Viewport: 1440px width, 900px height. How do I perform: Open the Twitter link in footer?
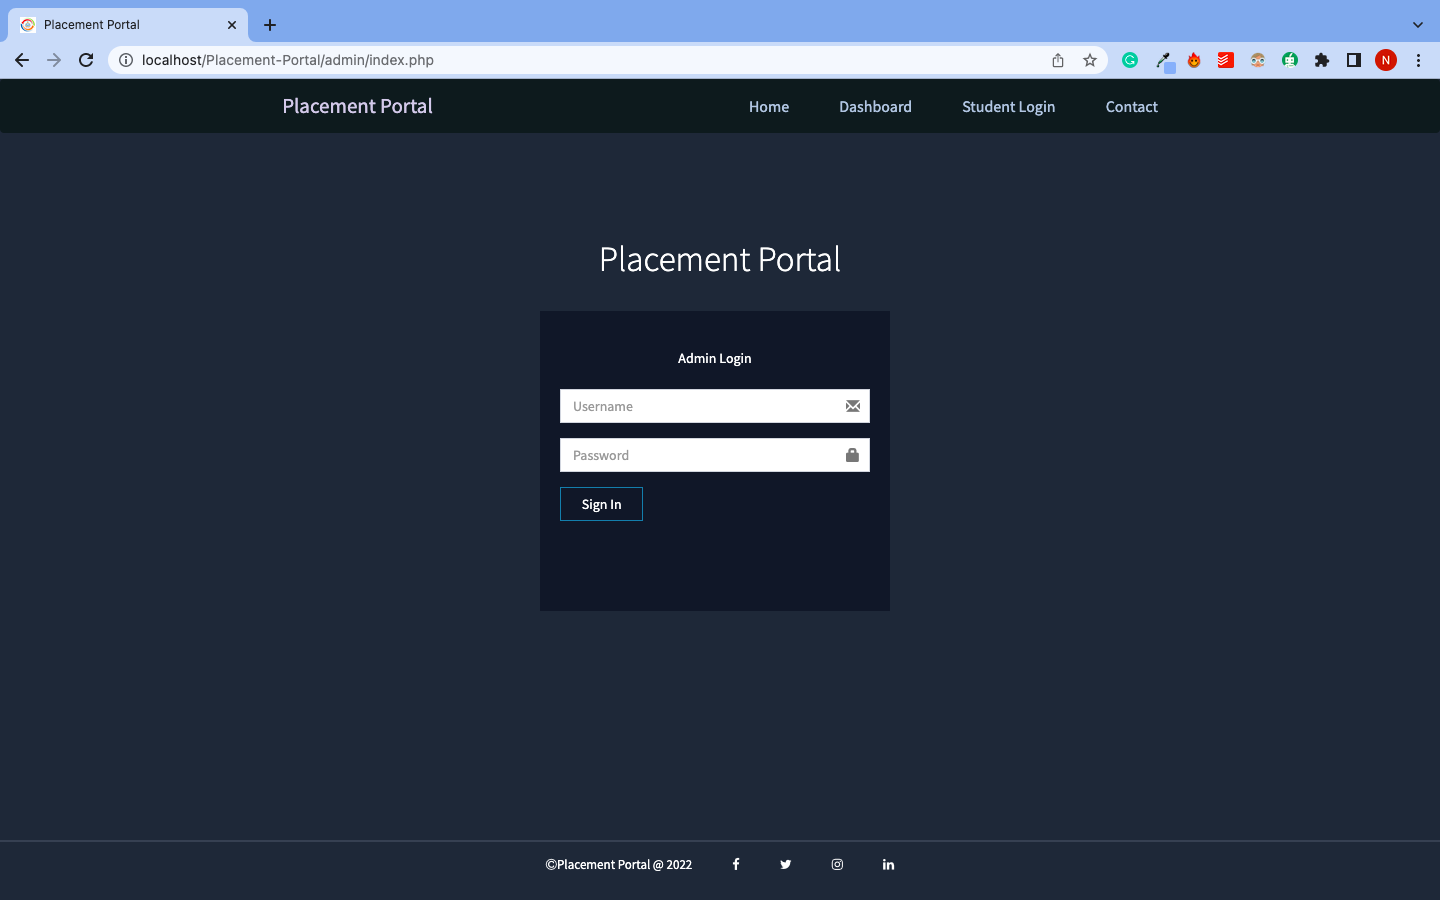pos(786,864)
